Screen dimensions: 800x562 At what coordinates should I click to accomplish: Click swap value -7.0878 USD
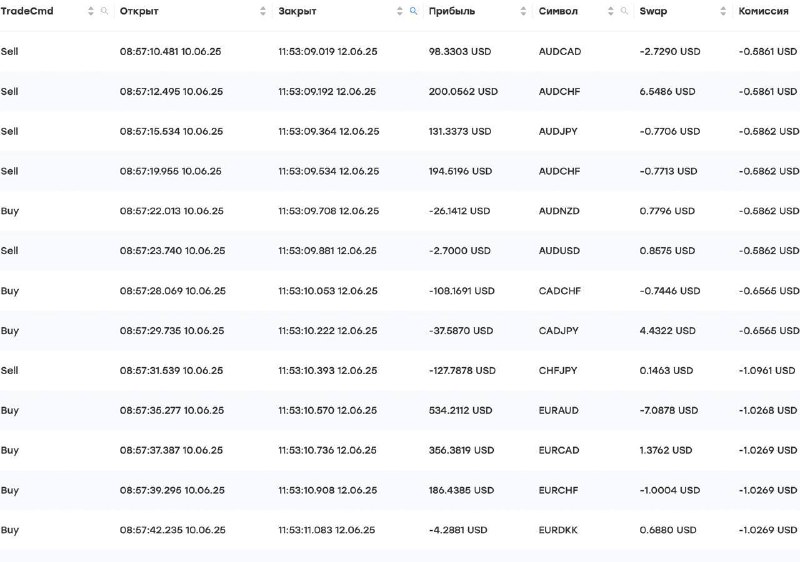(669, 411)
